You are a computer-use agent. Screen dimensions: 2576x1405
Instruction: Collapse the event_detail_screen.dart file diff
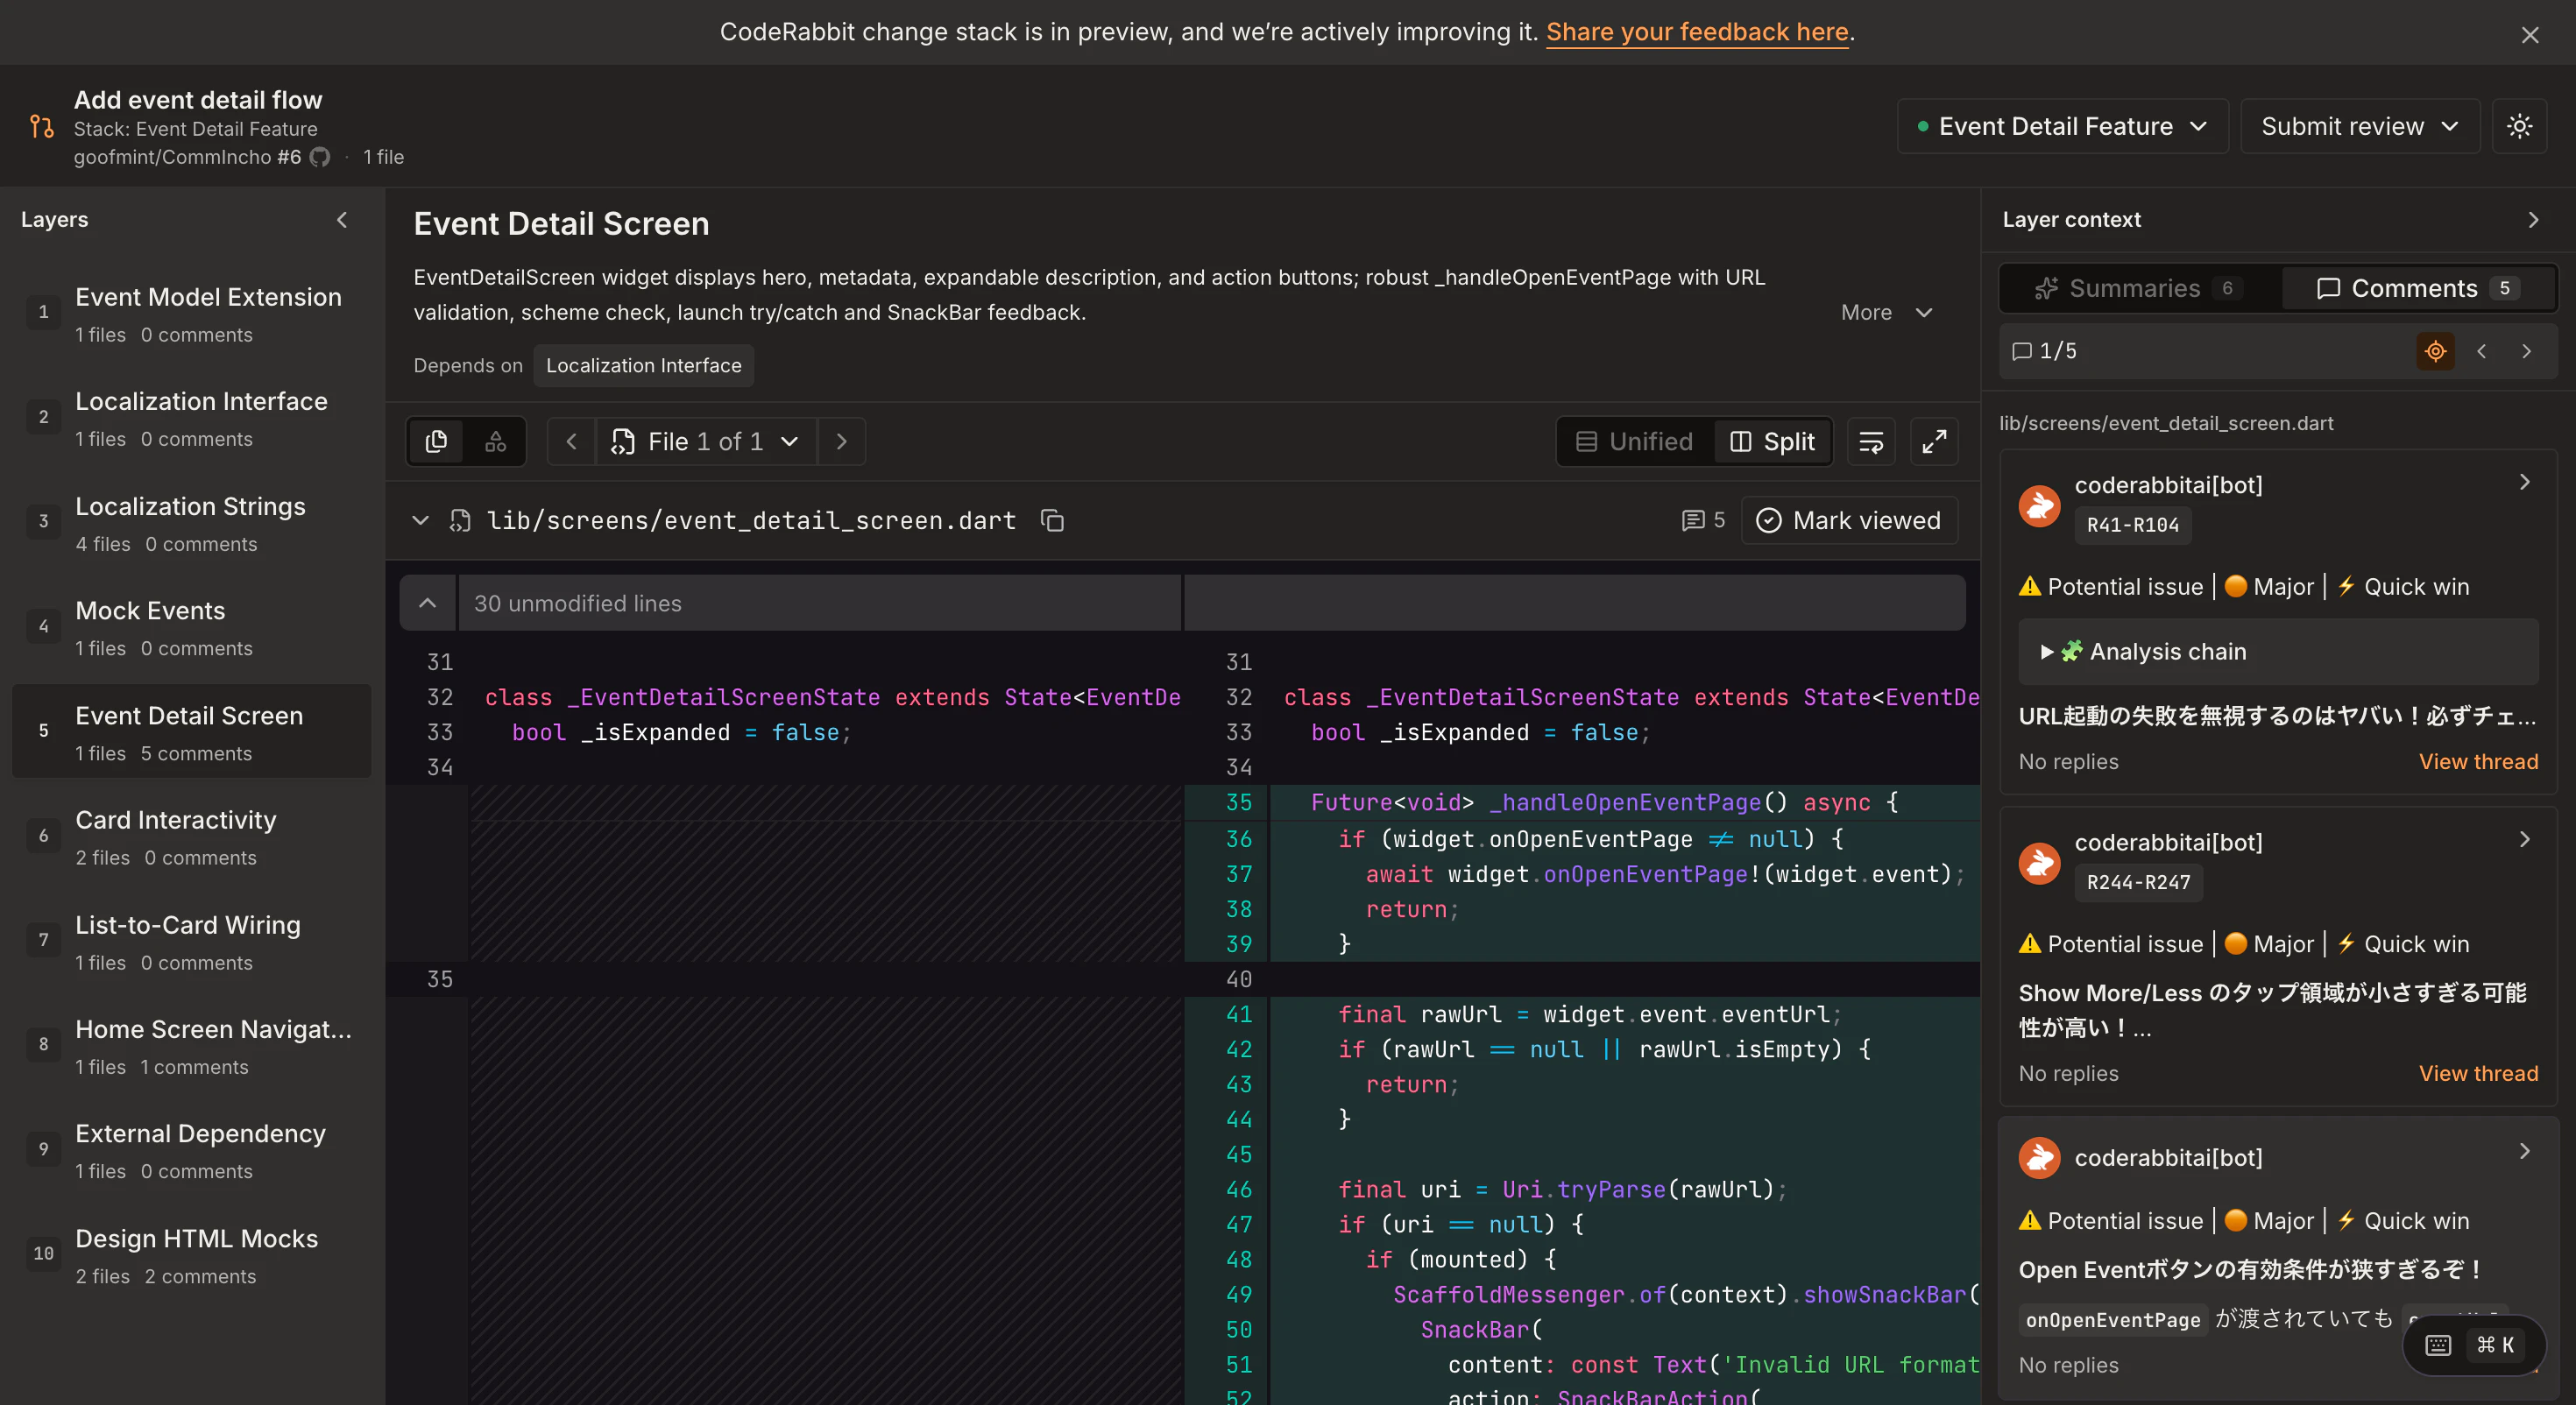pos(420,520)
